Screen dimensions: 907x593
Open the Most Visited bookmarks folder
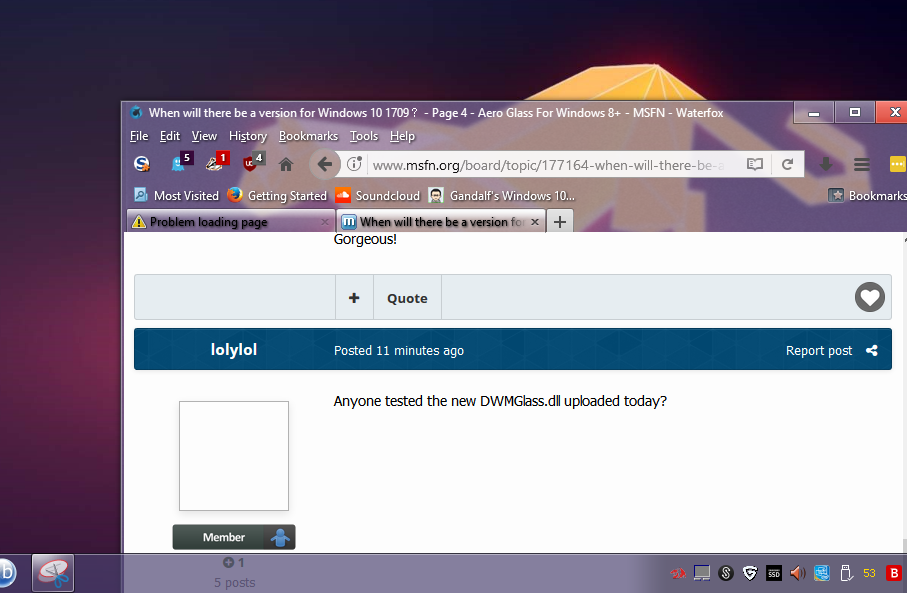176,196
